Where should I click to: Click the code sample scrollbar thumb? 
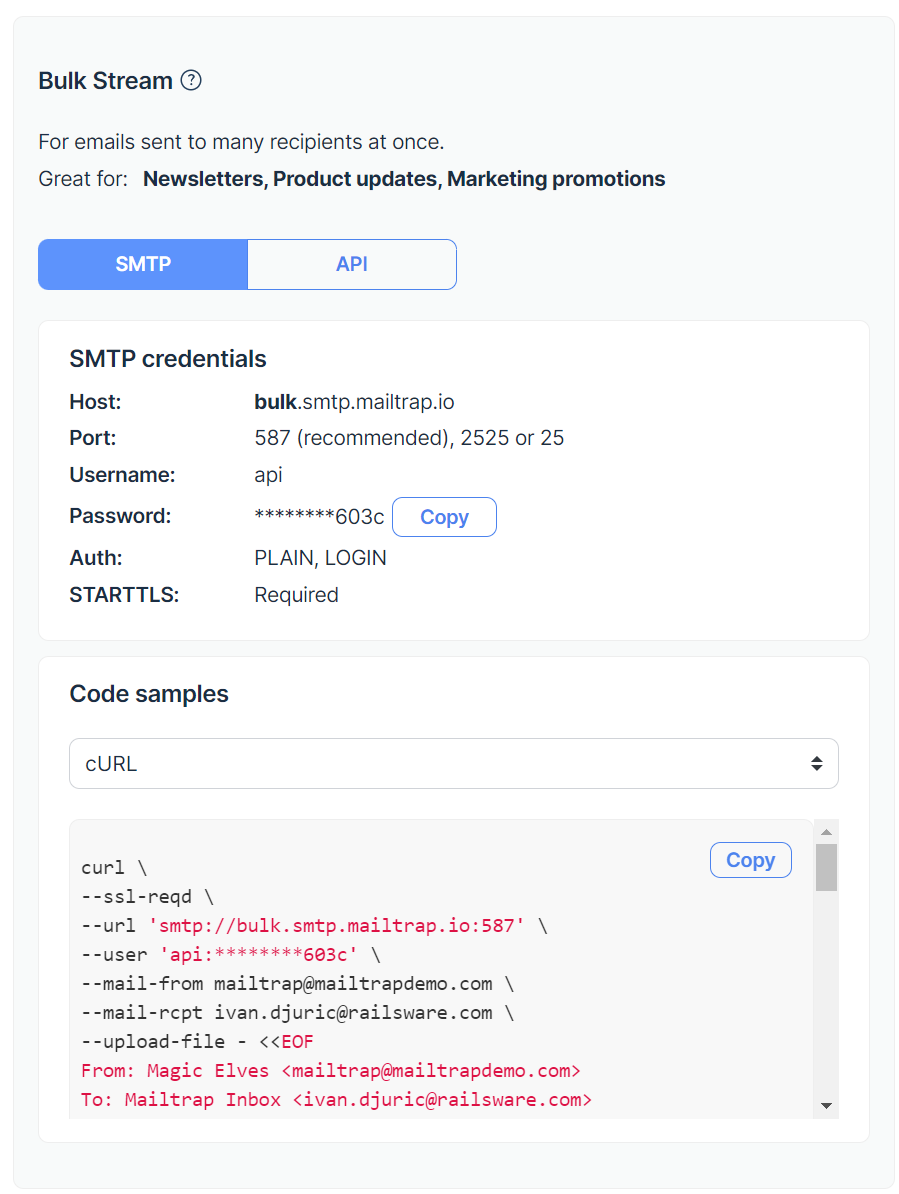click(826, 866)
